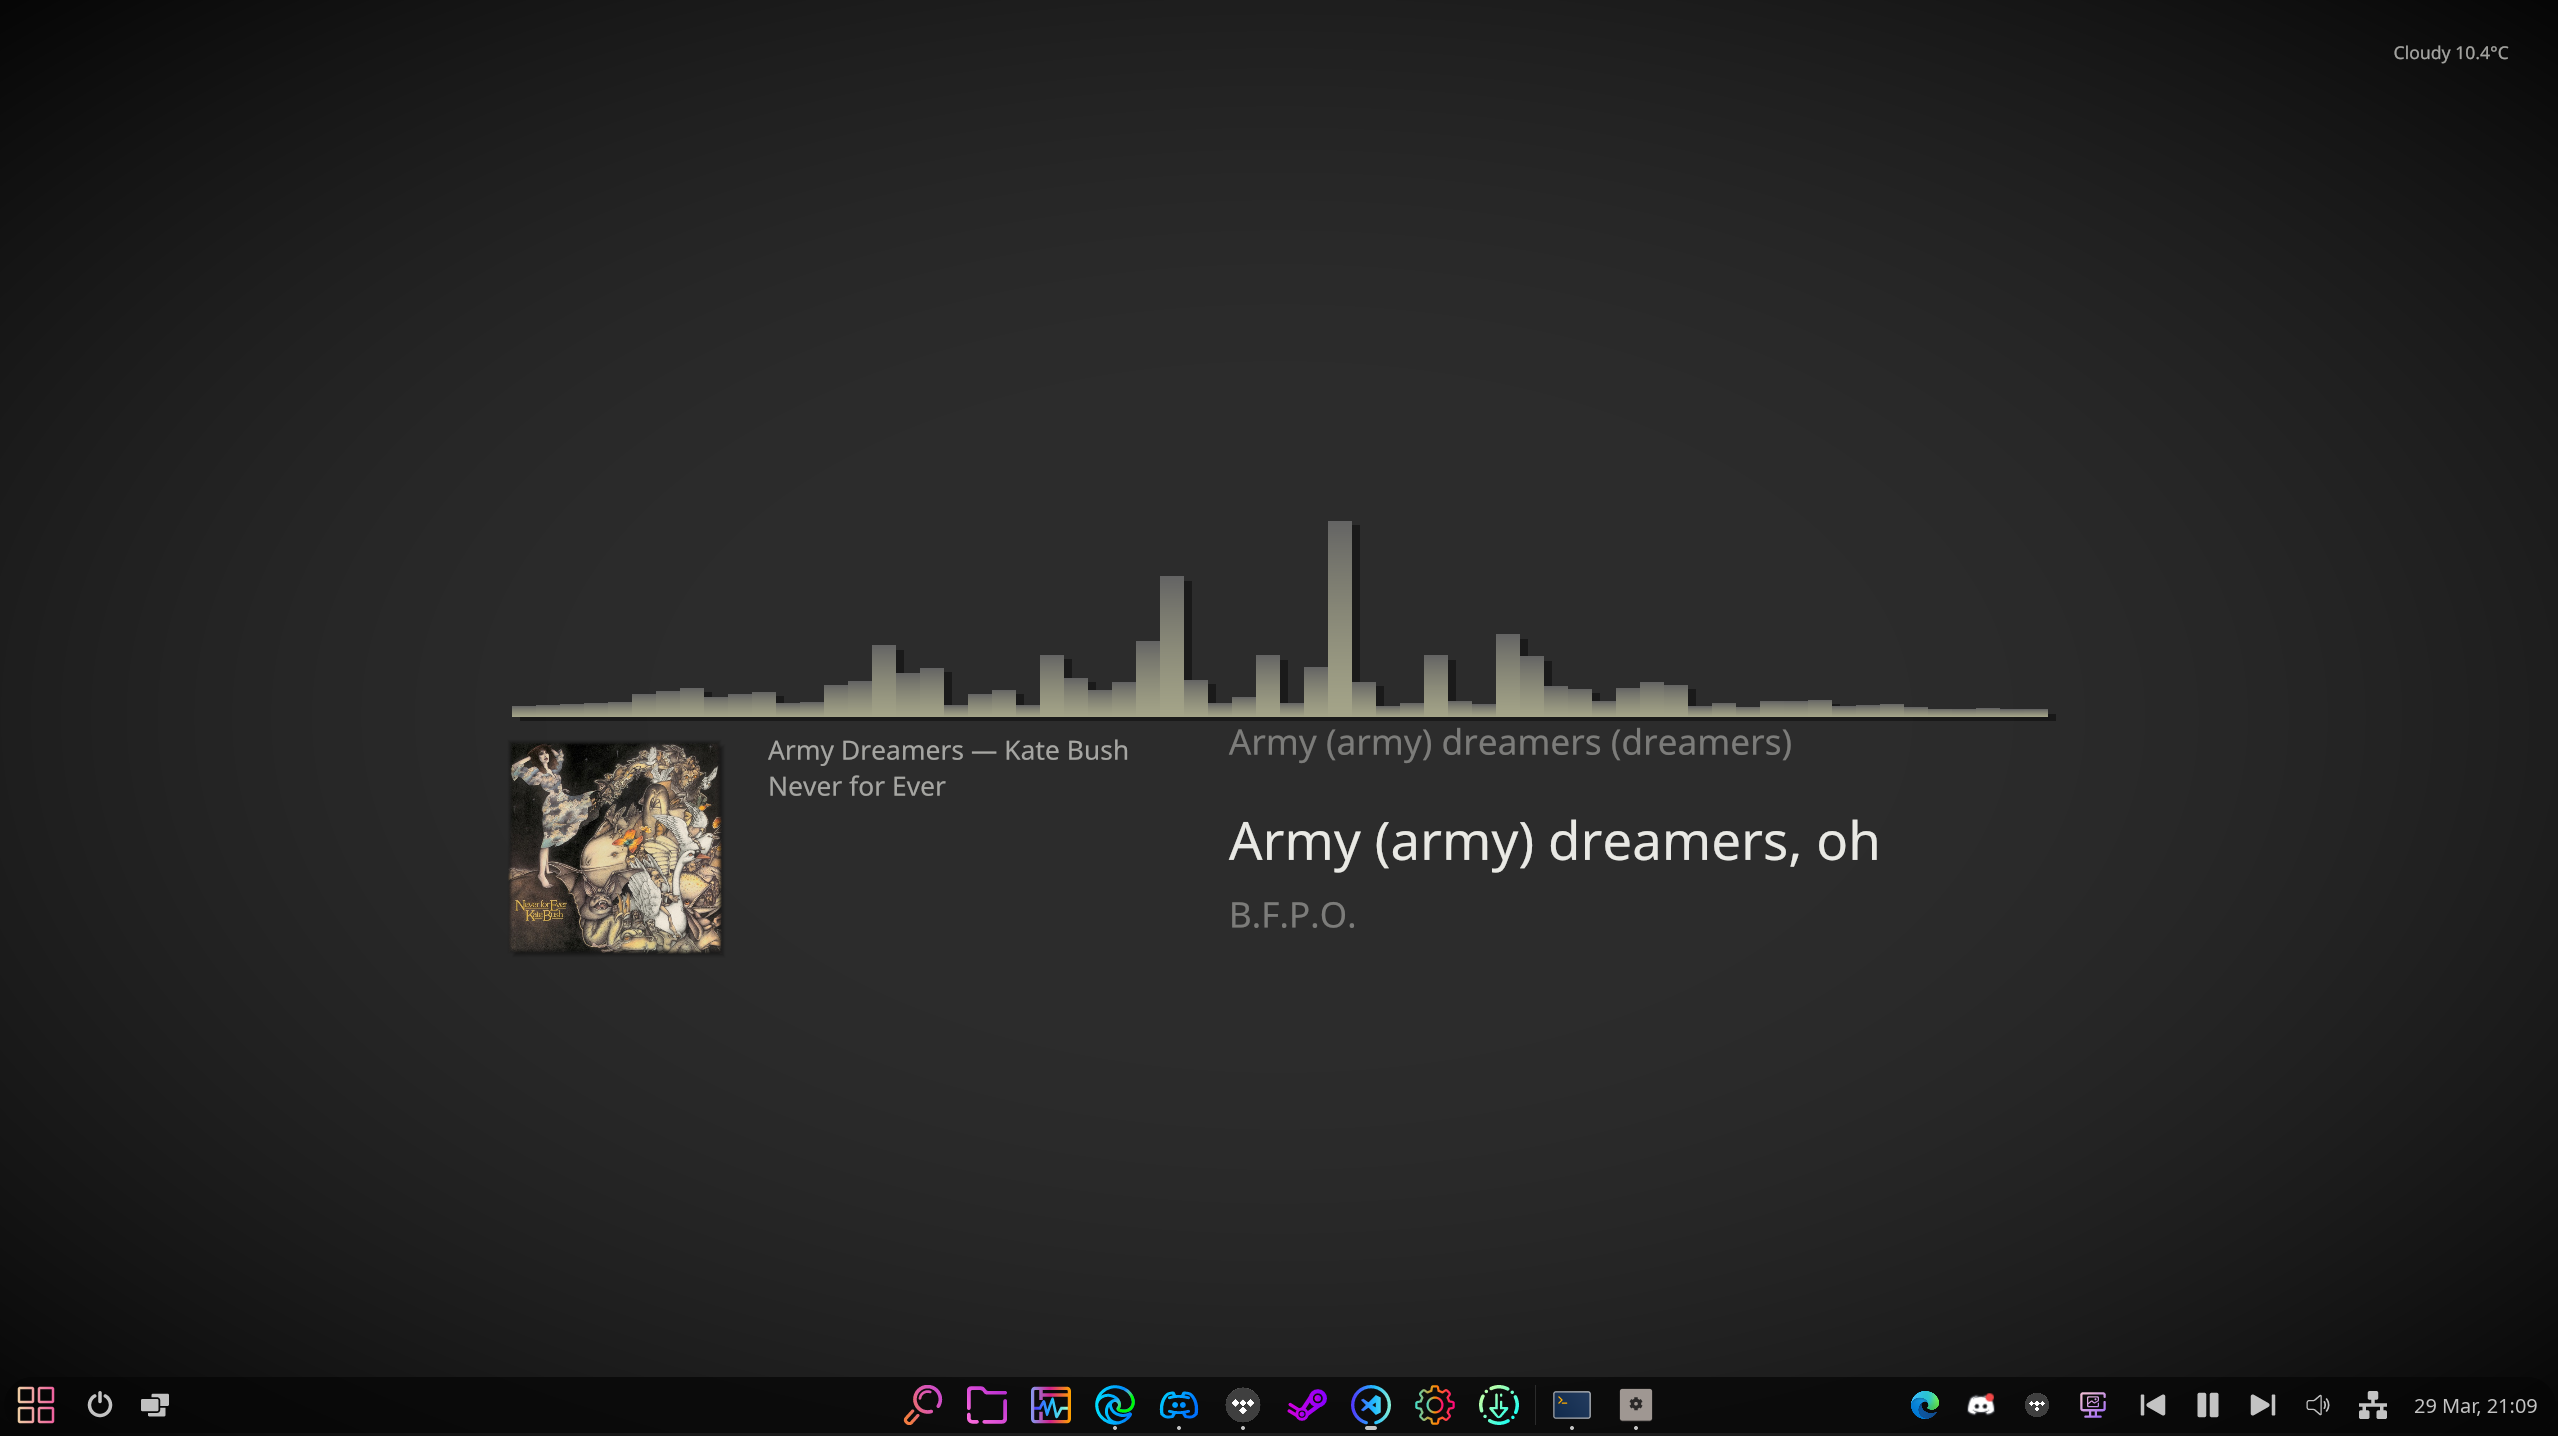Launch Steam from the dock
The image size is (2558, 1436).
click(x=1306, y=1405)
